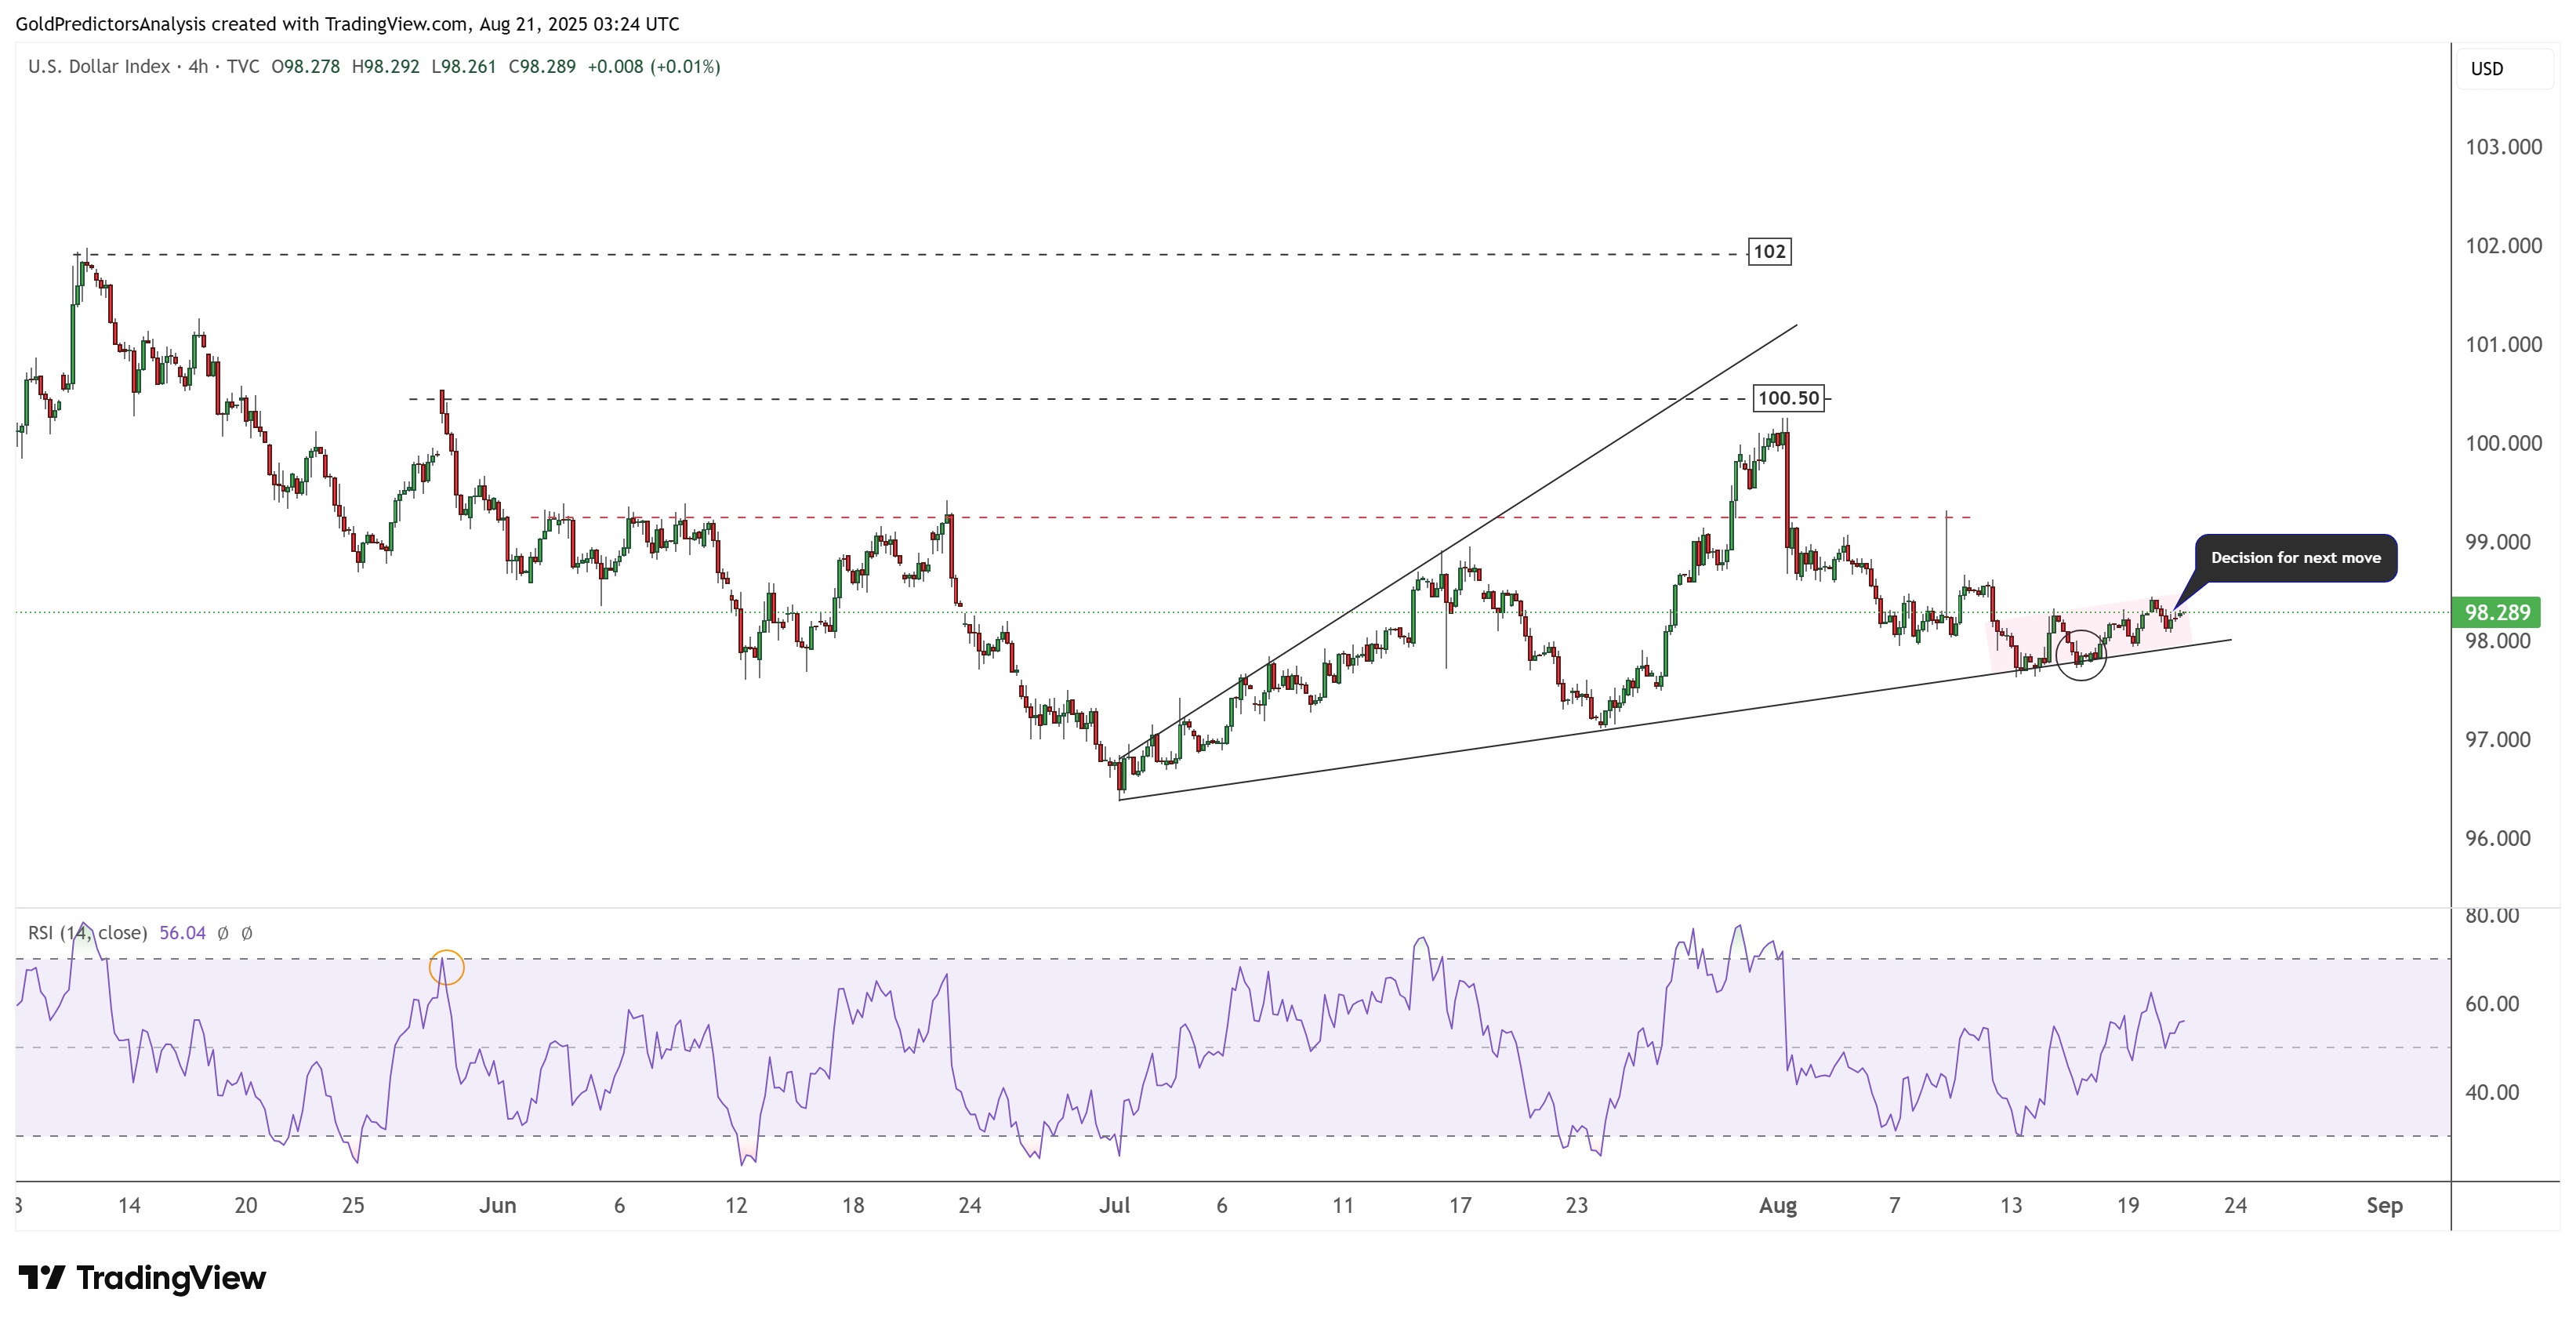Click the 13 date label on the time axis
The height and width of the screenshot is (1325, 2576).
(x=2011, y=1206)
